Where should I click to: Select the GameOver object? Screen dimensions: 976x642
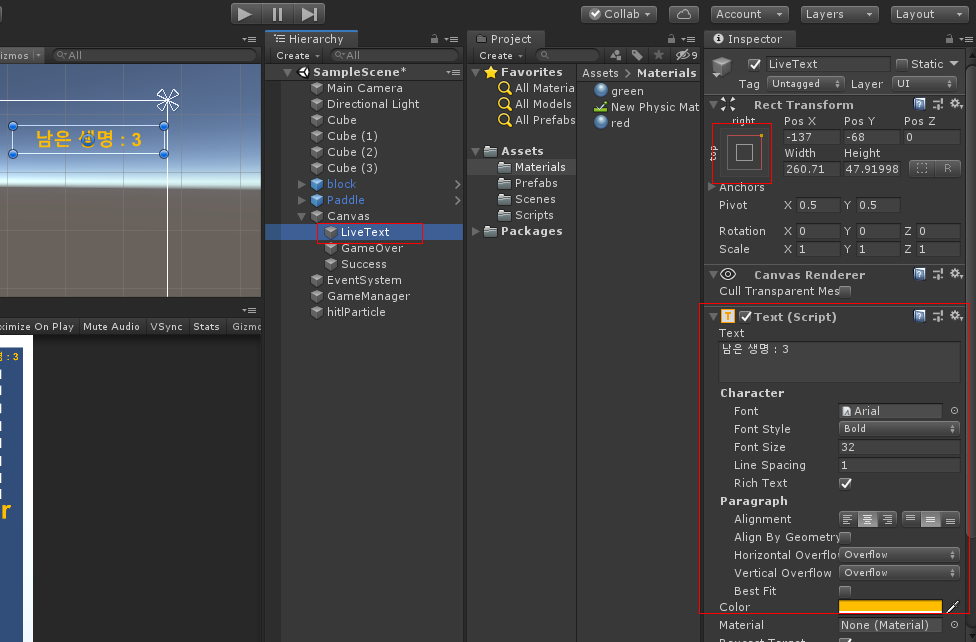click(x=372, y=248)
